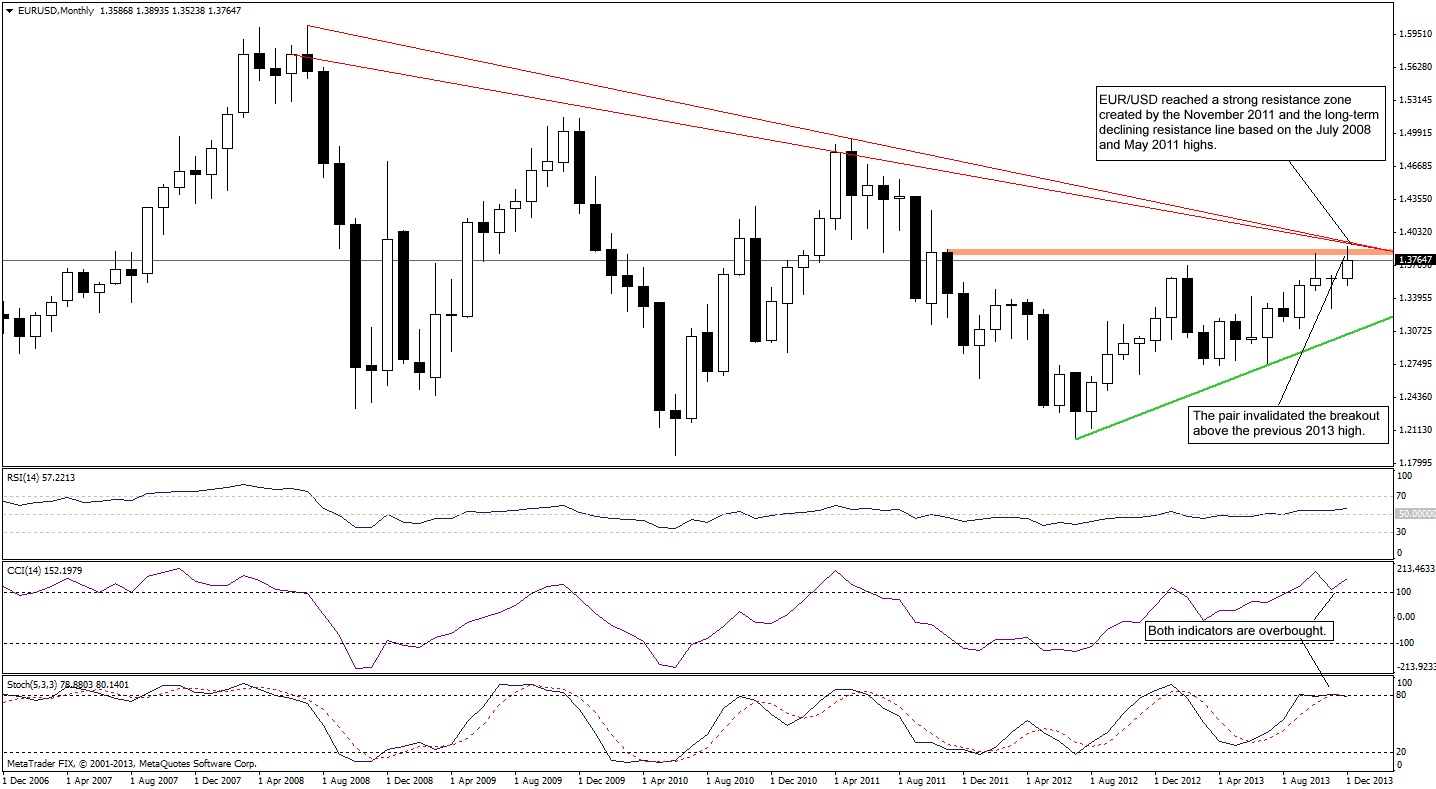Click the 'EUR/USD reached a strong resistance zone' text box
The image size is (1436, 789).
coord(1240,123)
